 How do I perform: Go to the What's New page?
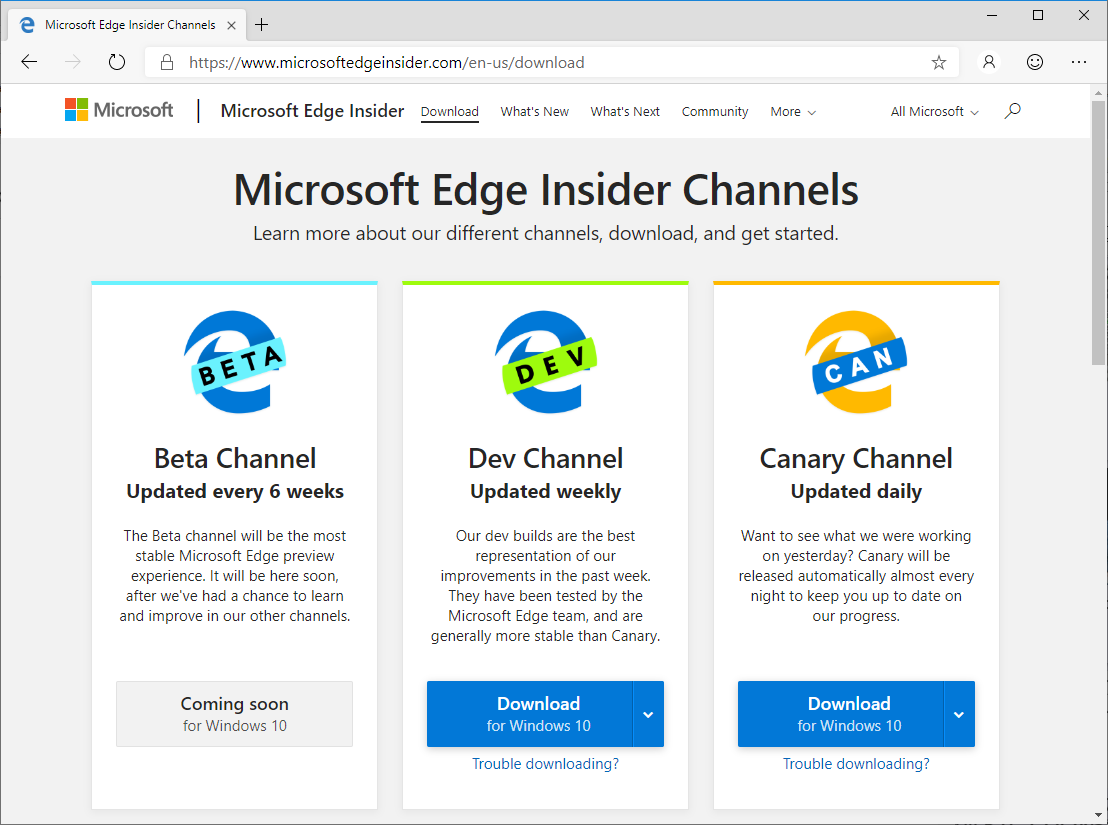pyautogui.click(x=534, y=112)
